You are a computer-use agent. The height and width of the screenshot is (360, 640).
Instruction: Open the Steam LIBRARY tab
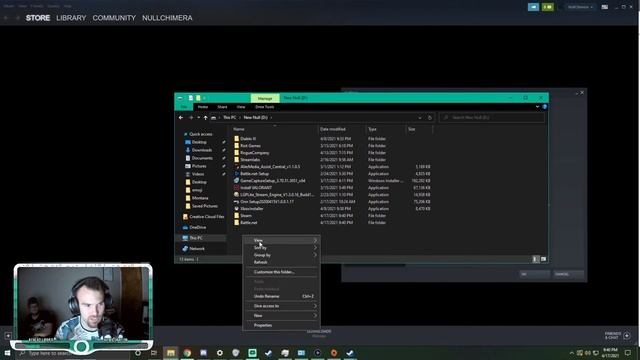coord(71,18)
